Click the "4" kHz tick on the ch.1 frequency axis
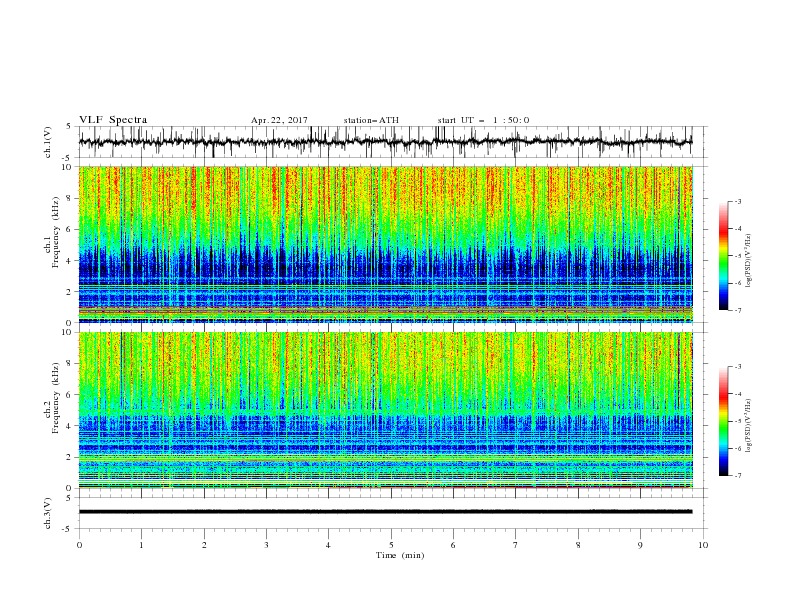 click(70, 261)
